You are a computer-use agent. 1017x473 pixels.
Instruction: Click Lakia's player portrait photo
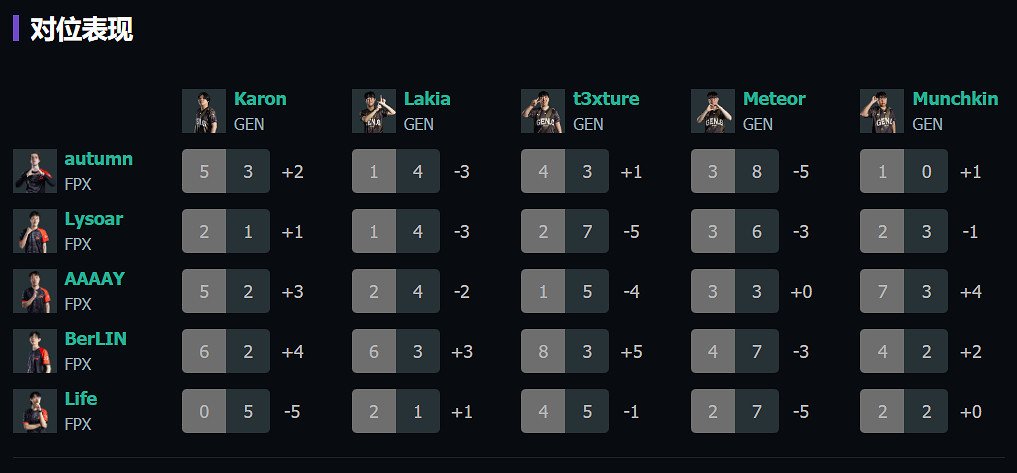(x=374, y=111)
